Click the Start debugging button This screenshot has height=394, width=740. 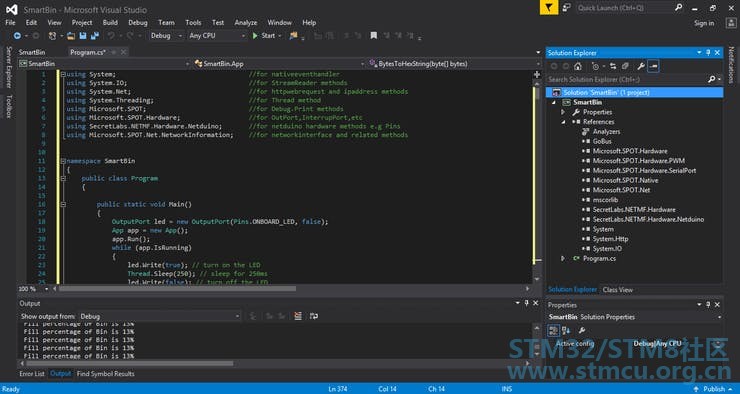pyautogui.click(x=264, y=36)
